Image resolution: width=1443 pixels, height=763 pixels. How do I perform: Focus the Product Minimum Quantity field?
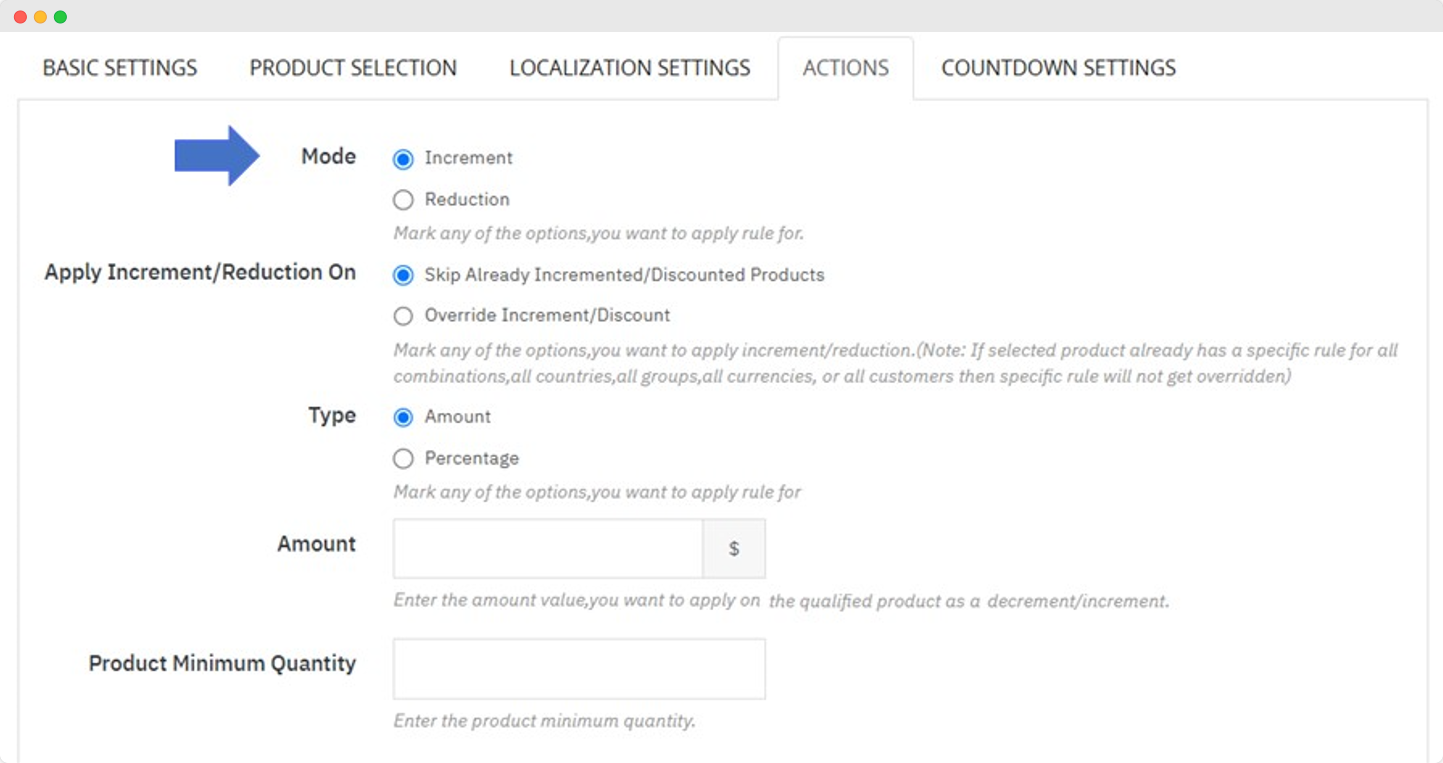579,669
